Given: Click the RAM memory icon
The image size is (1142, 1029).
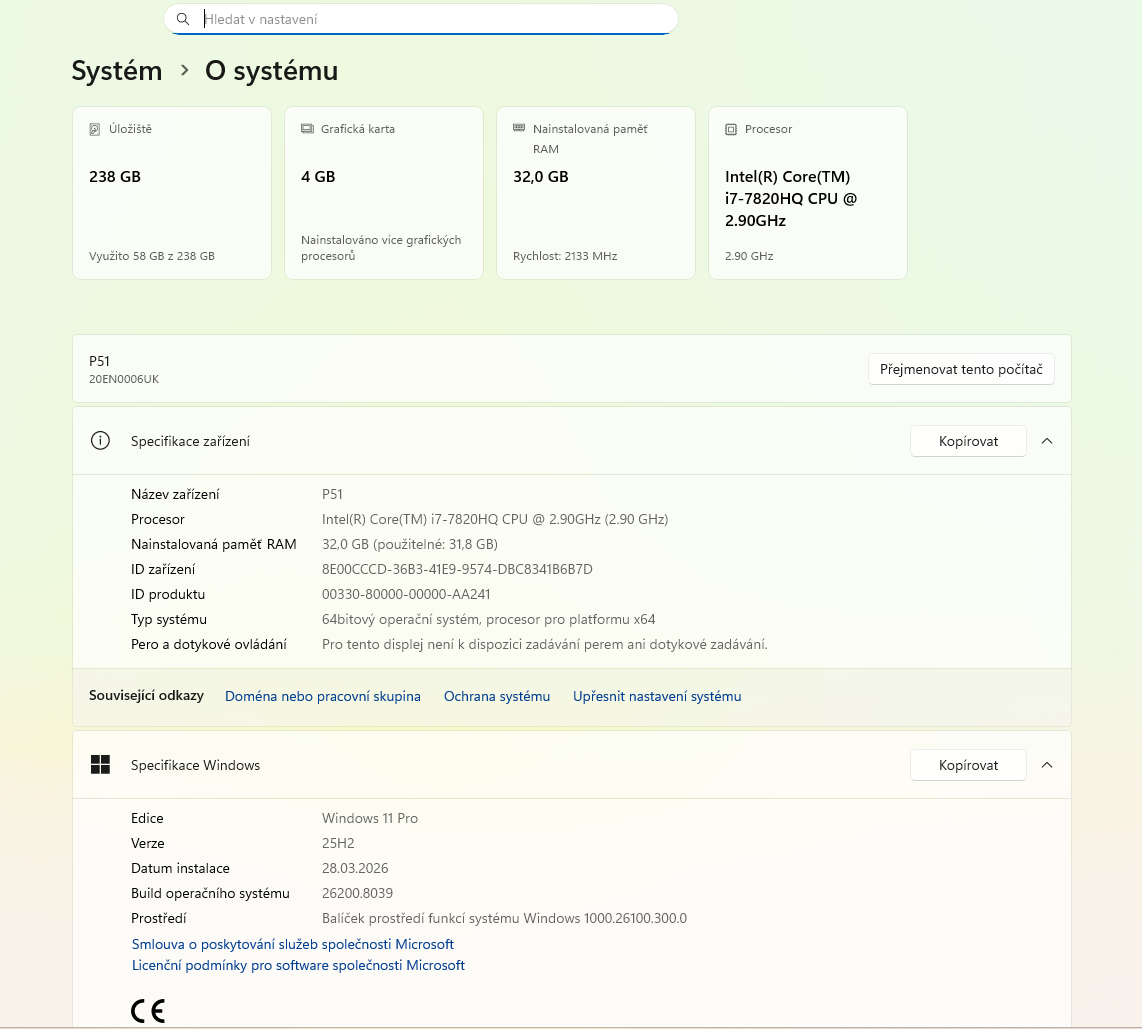Looking at the screenshot, I should point(519,128).
